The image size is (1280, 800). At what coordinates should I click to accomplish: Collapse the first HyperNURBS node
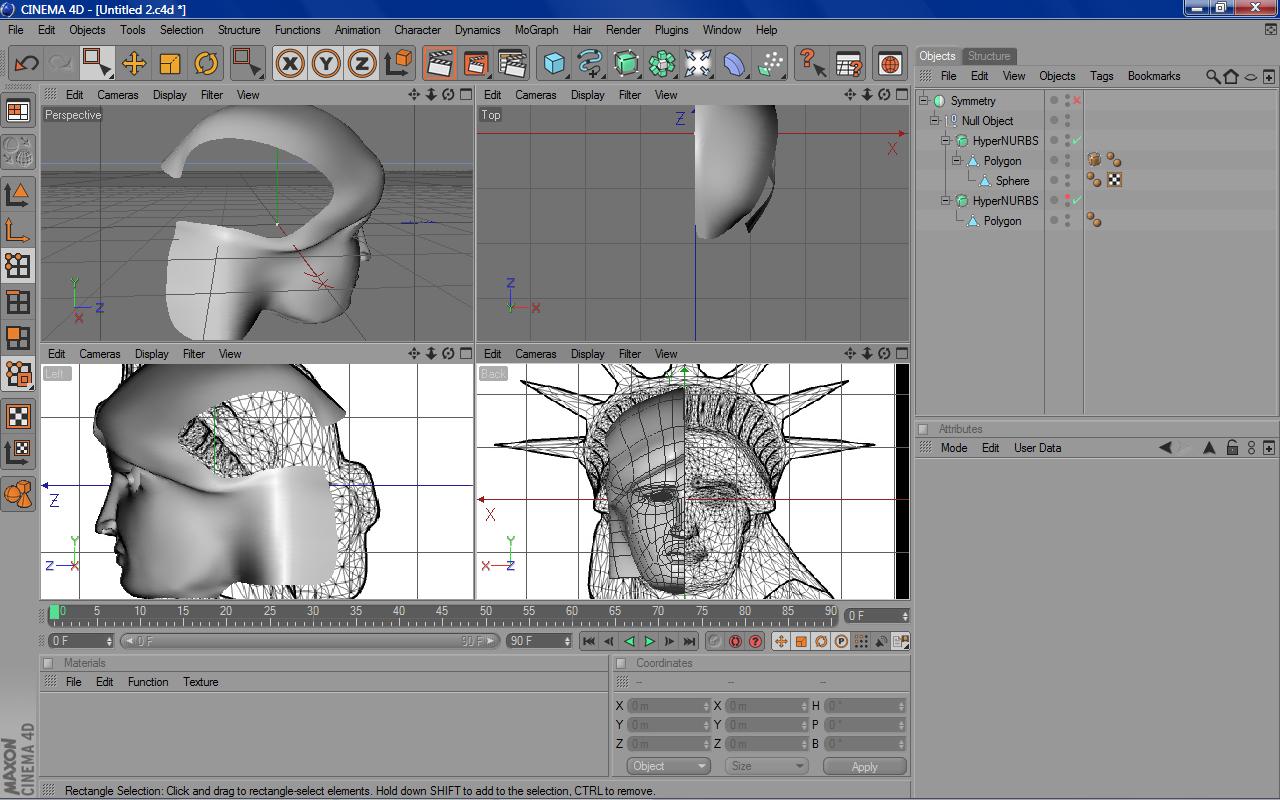pyautogui.click(x=945, y=141)
